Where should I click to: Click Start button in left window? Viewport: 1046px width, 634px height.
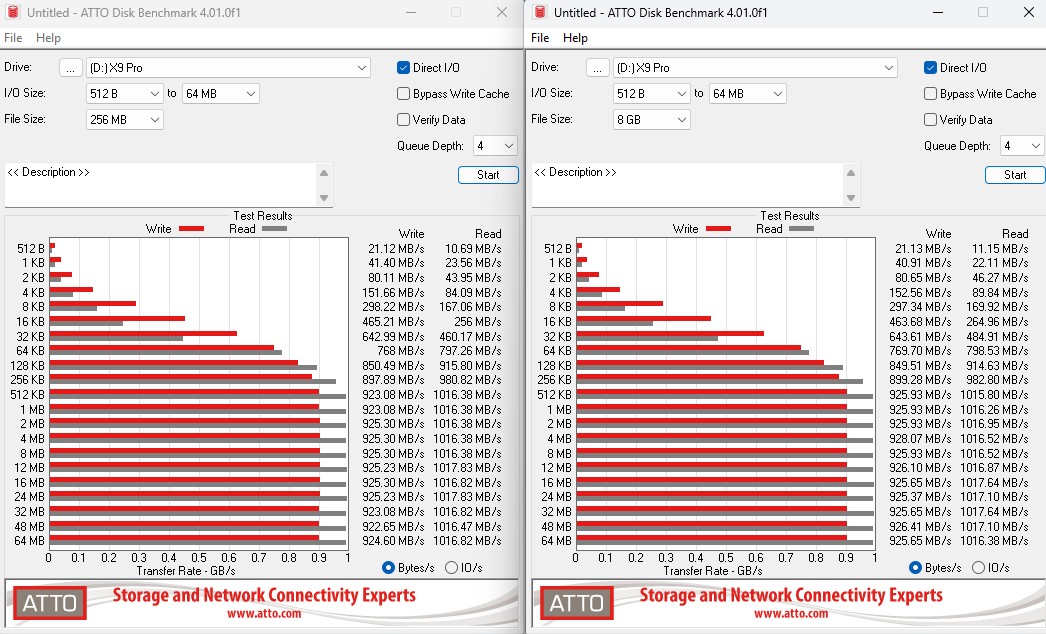coord(488,175)
